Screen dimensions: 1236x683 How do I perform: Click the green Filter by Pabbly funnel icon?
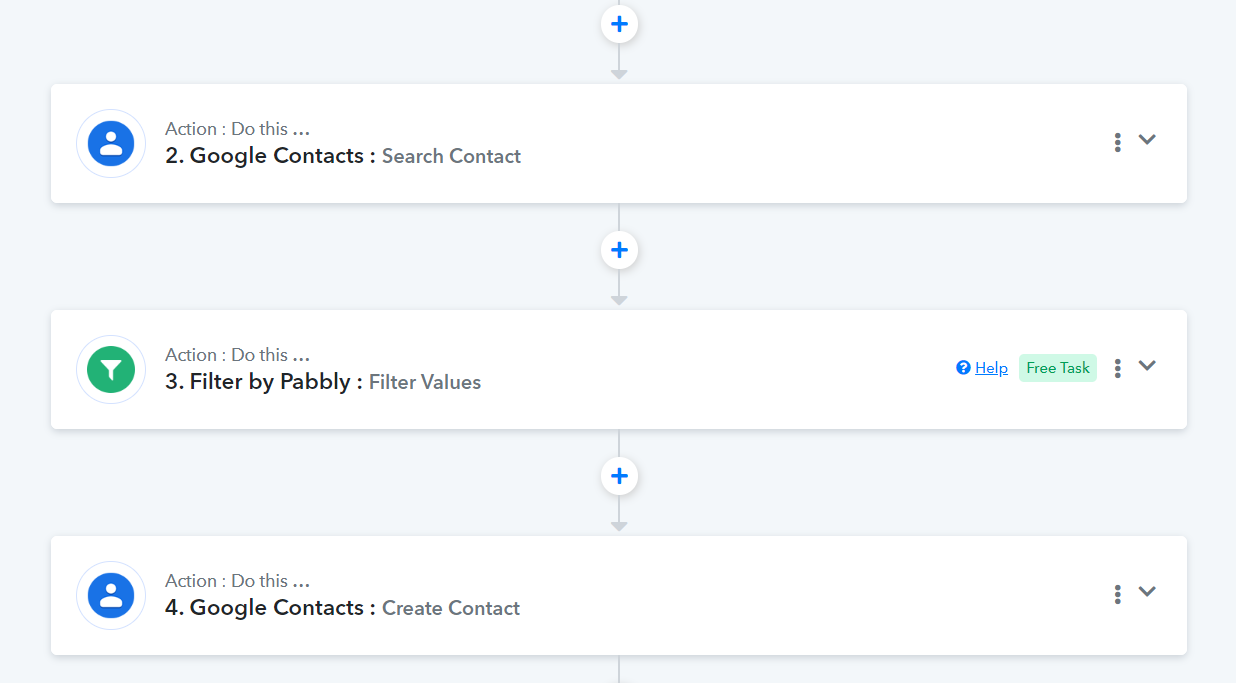(111, 369)
